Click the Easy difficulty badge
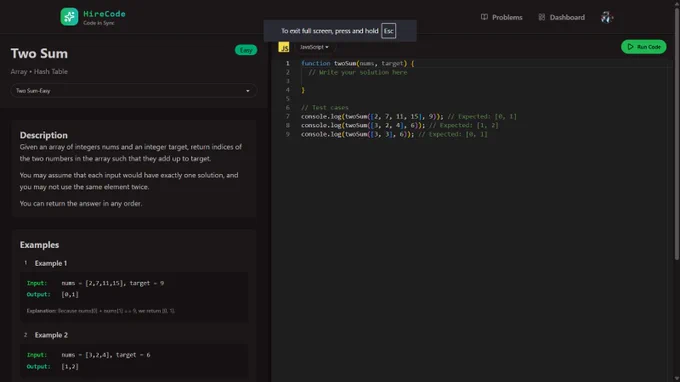This screenshot has width=680, height=382. point(246,50)
